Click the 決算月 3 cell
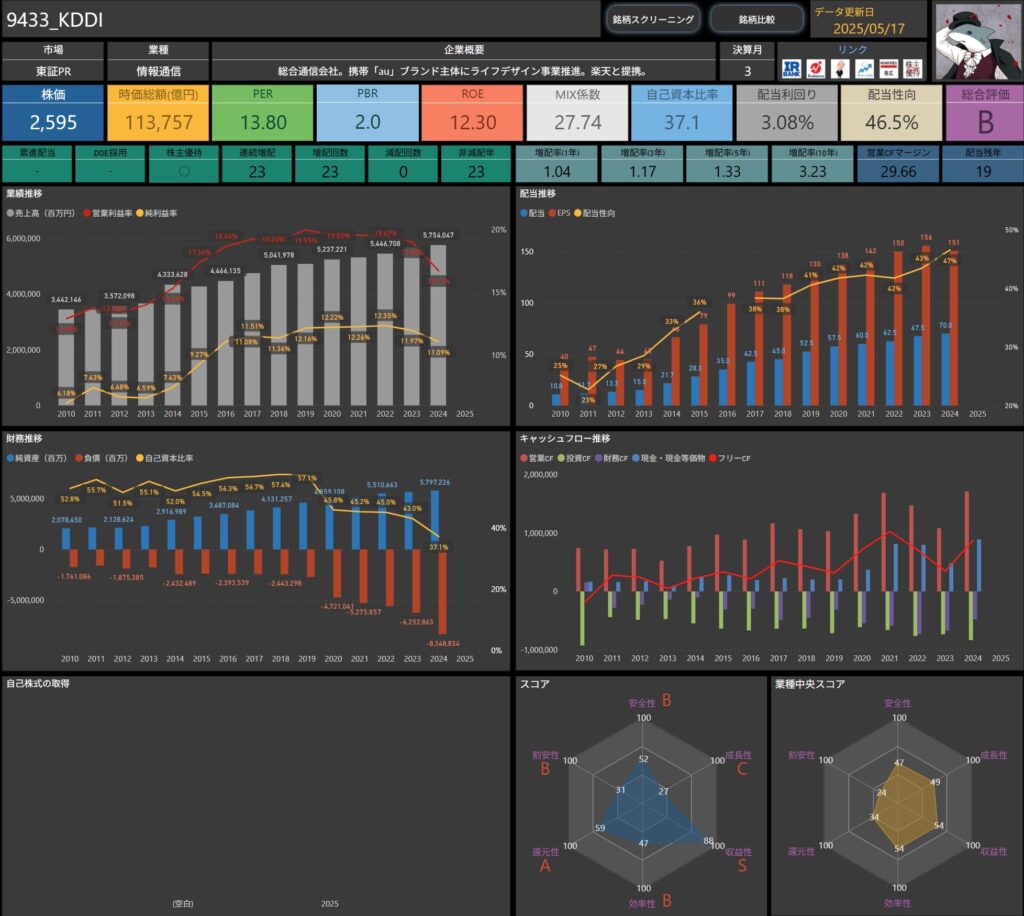The height and width of the screenshot is (916, 1024). pos(747,71)
